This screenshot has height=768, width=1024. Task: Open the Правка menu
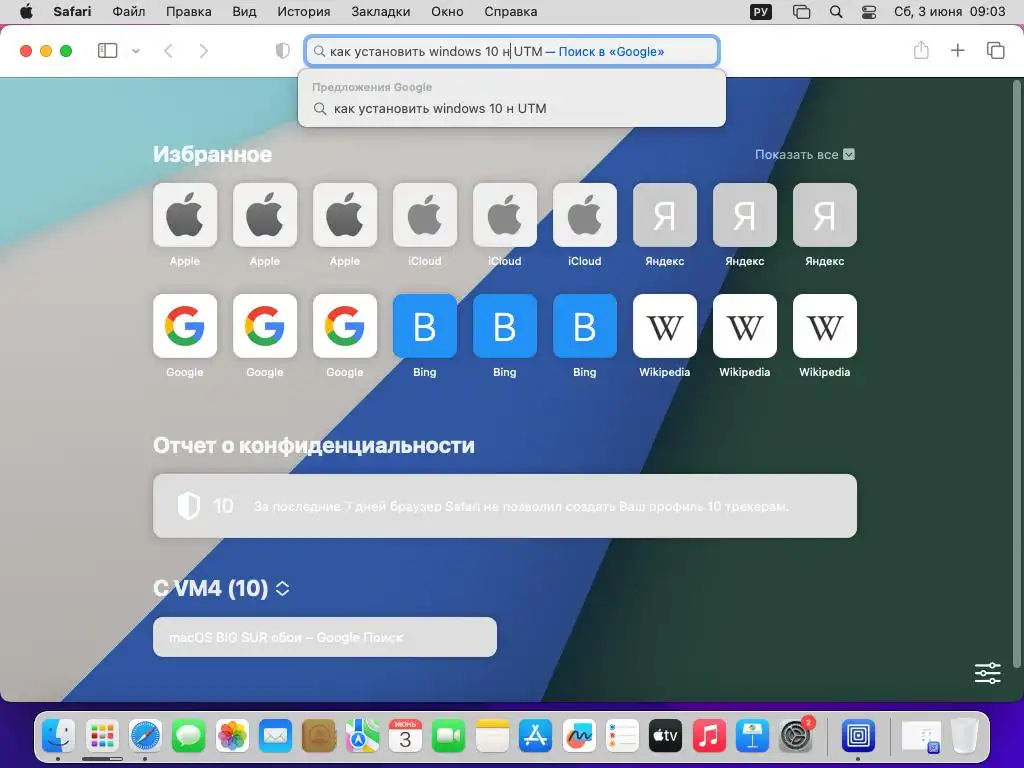(x=189, y=12)
